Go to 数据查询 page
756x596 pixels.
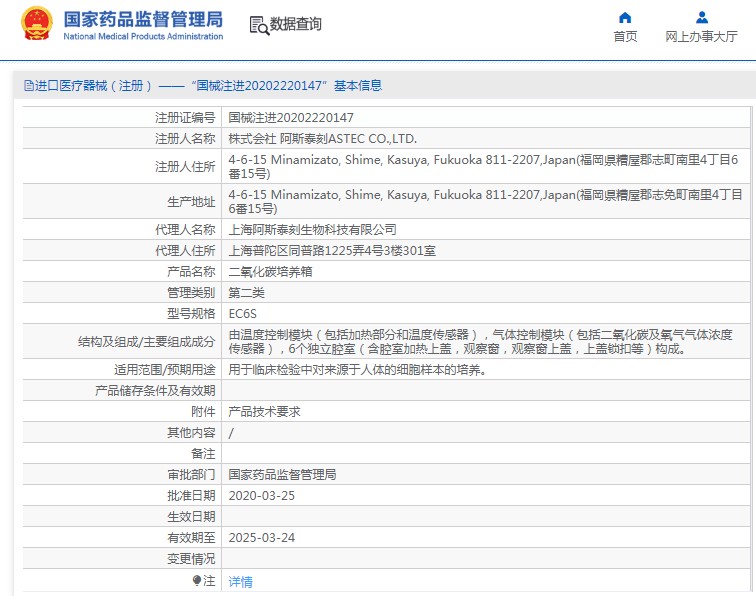[x=295, y=24]
